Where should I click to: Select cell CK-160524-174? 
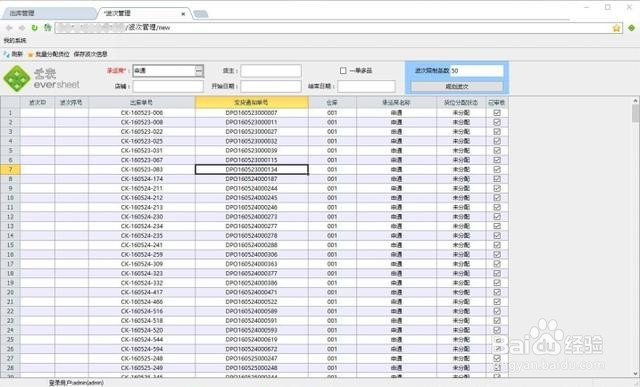pyautogui.click(x=142, y=179)
